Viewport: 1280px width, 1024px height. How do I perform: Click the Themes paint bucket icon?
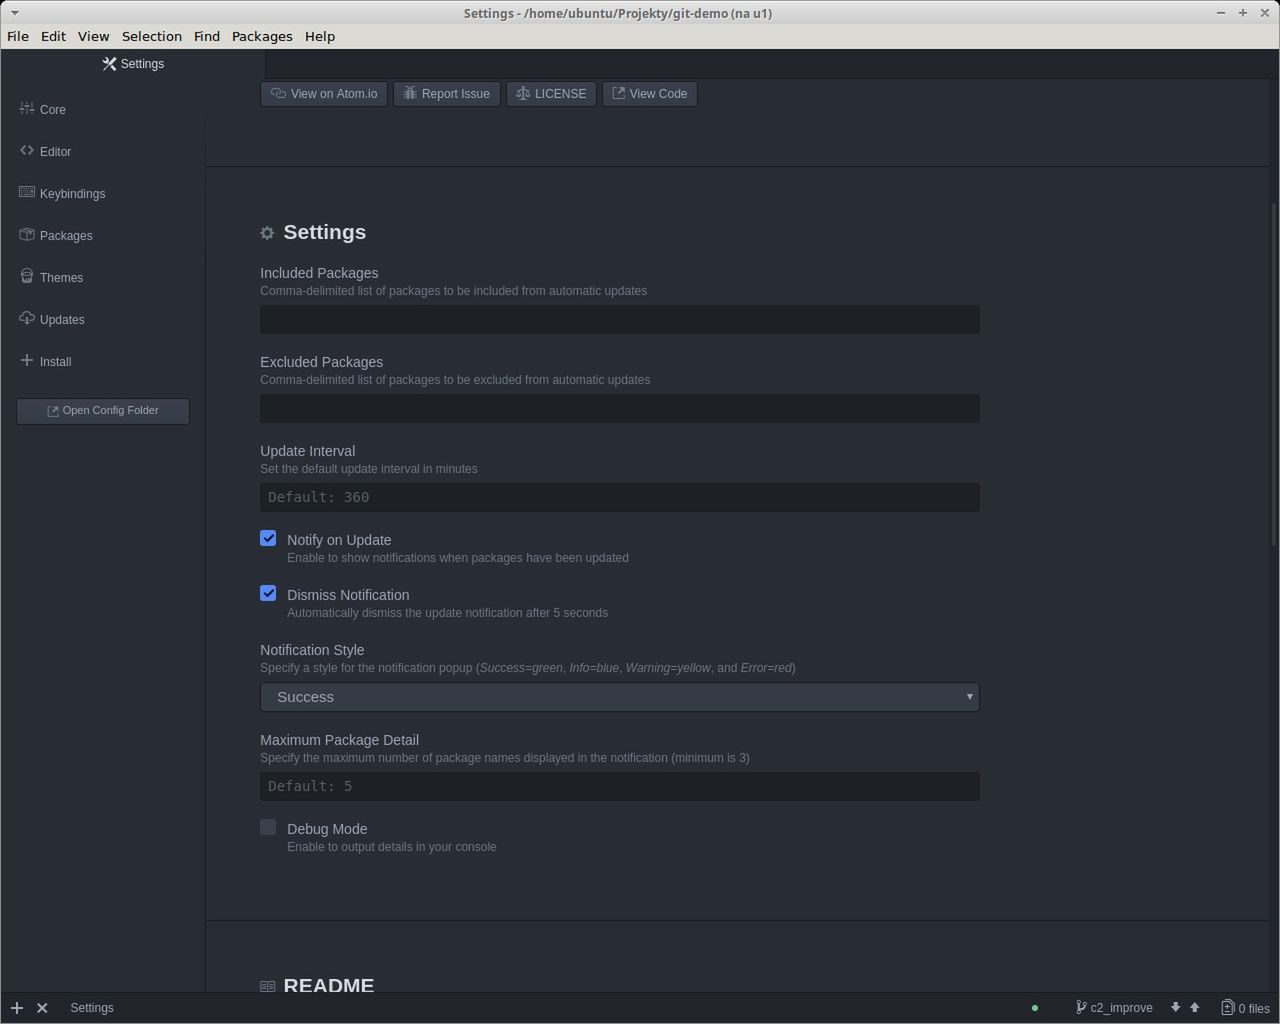tap(27, 276)
